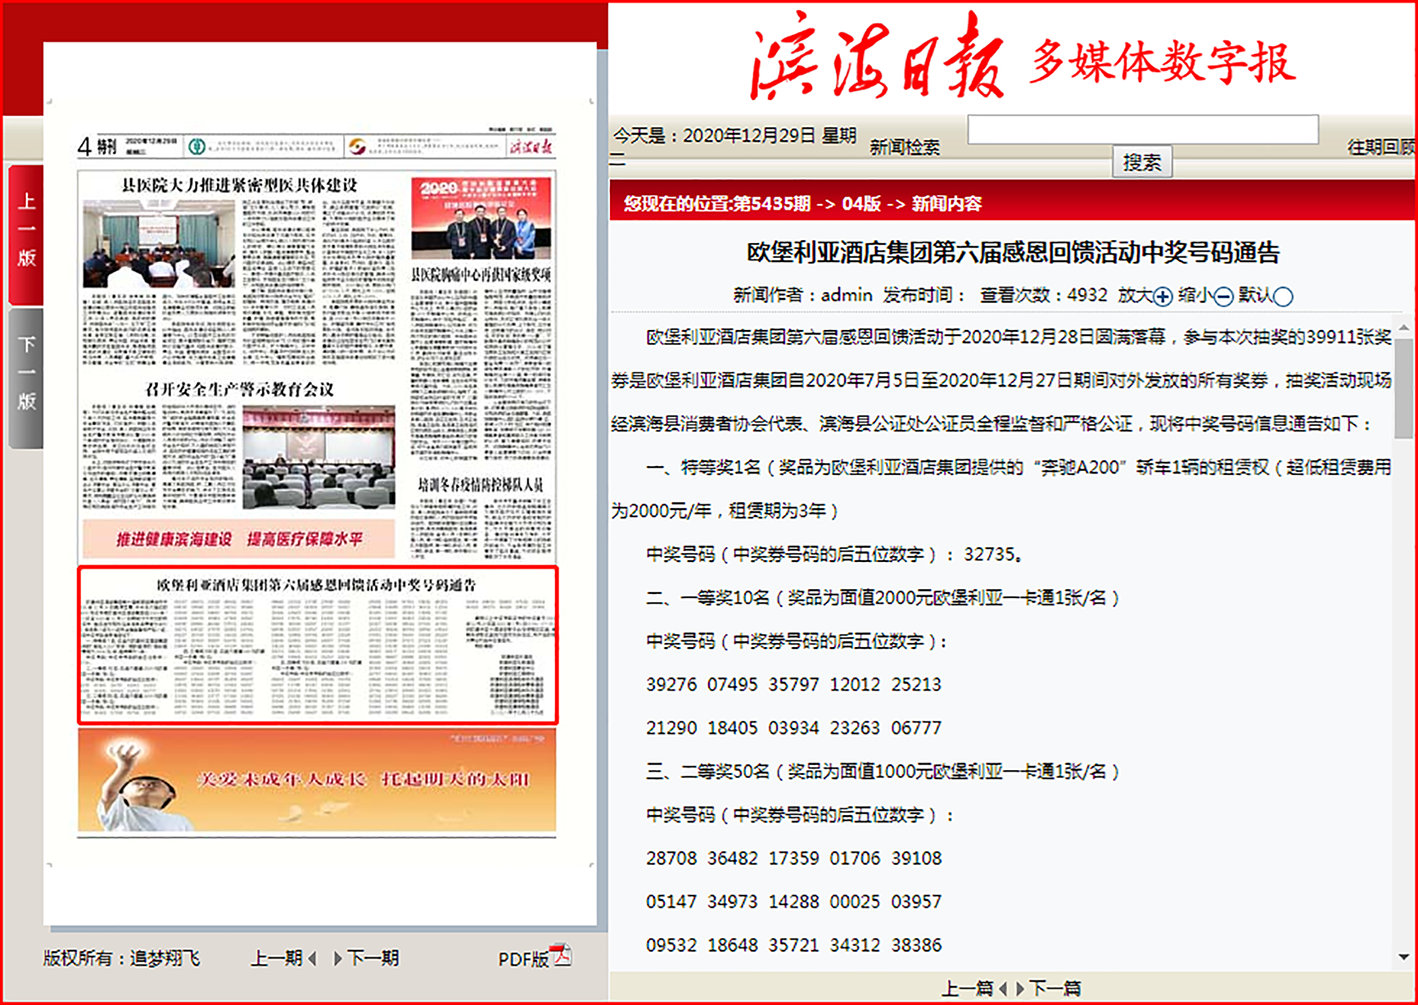Click the next article right arrow
The width and height of the screenshot is (1418, 1005).
(1020, 988)
